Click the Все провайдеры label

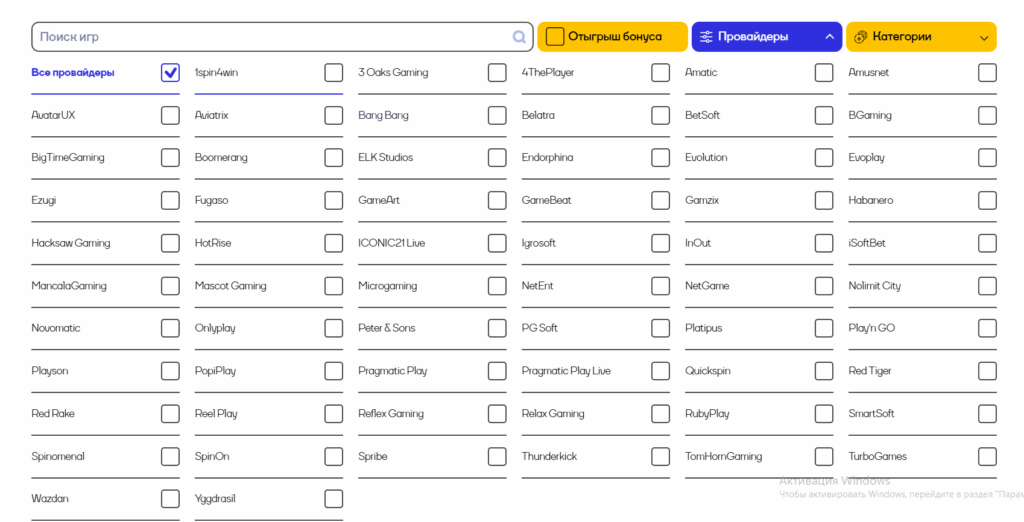click(73, 73)
